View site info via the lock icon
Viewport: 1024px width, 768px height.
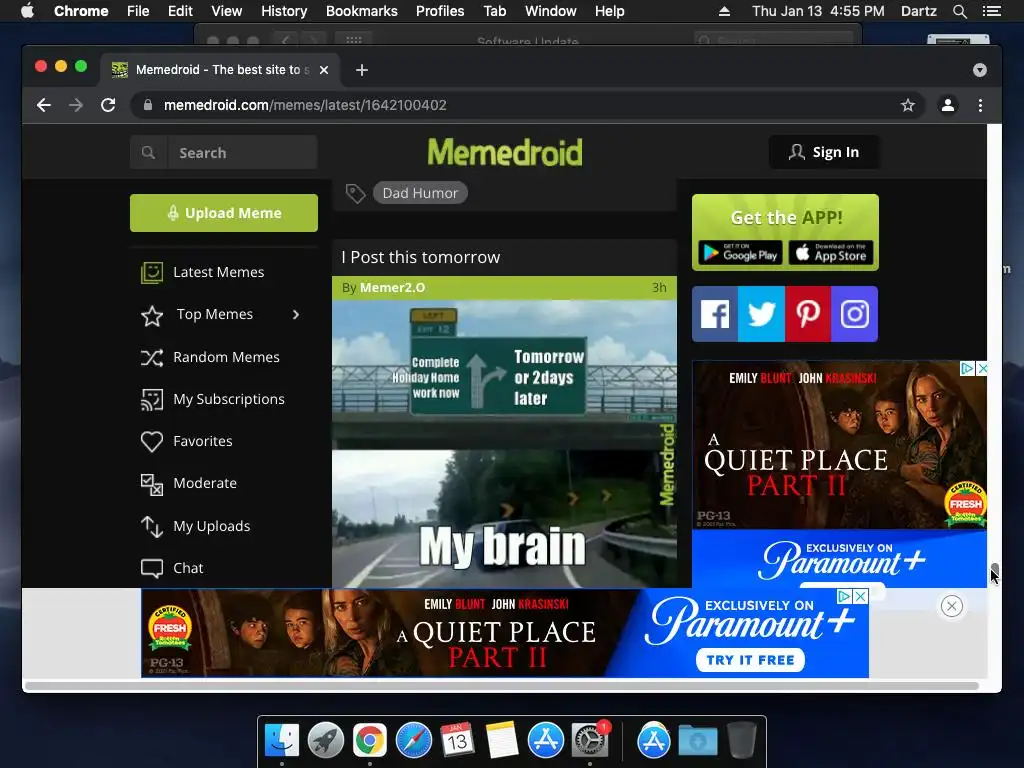click(x=148, y=105)
